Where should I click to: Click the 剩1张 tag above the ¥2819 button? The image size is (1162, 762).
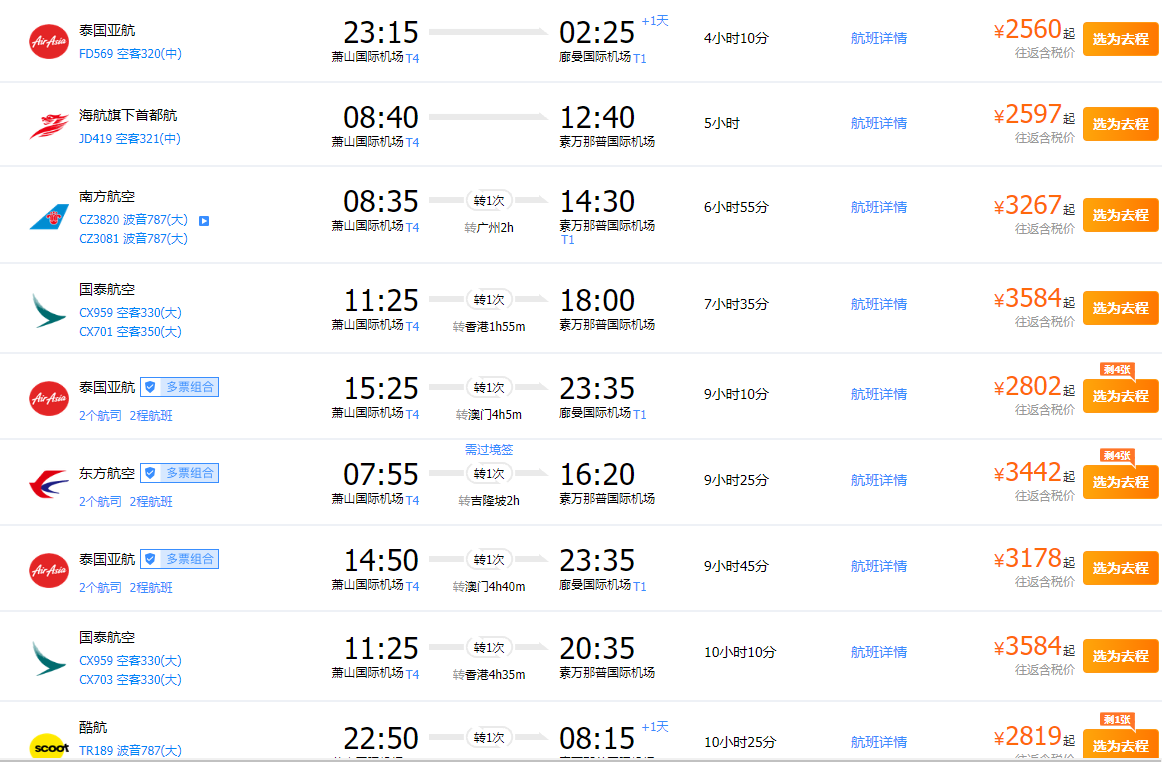click(1116, 719)
